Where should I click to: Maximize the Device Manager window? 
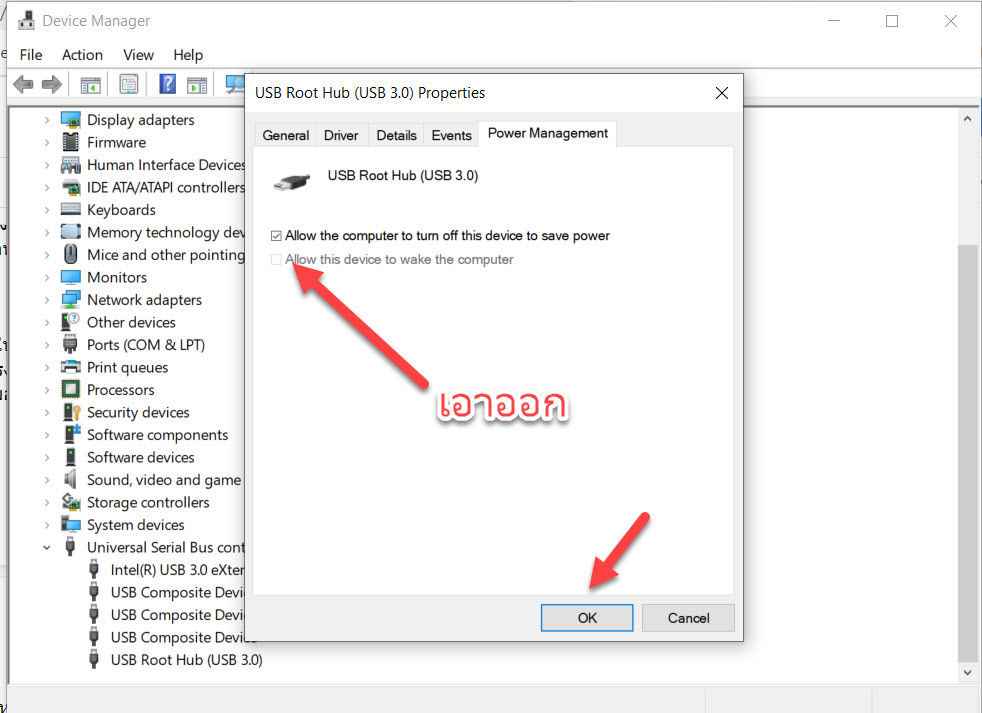click(892, 21)
